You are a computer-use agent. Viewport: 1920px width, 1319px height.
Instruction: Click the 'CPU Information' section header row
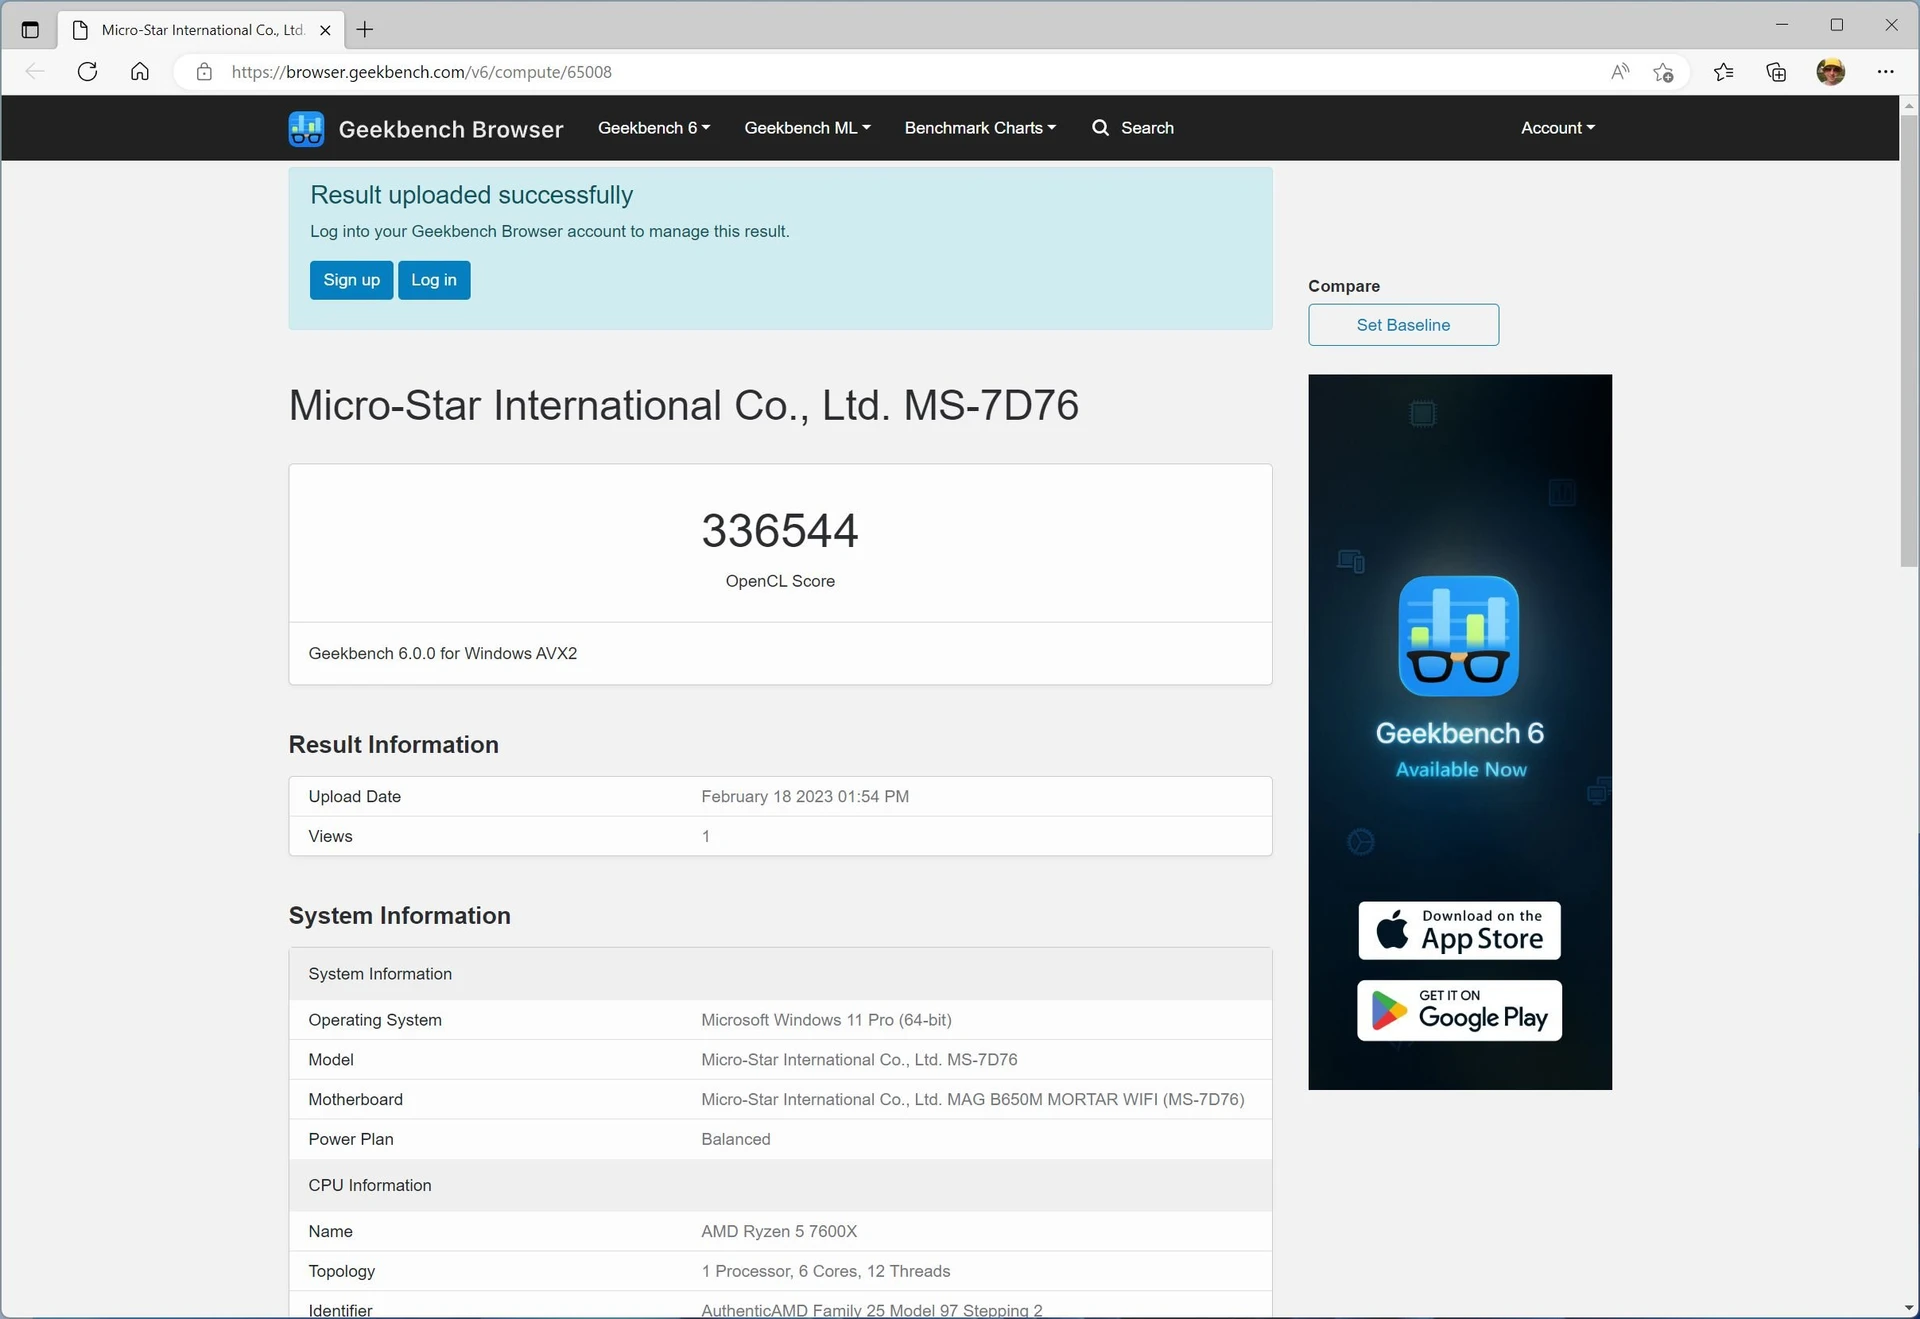780,1186
